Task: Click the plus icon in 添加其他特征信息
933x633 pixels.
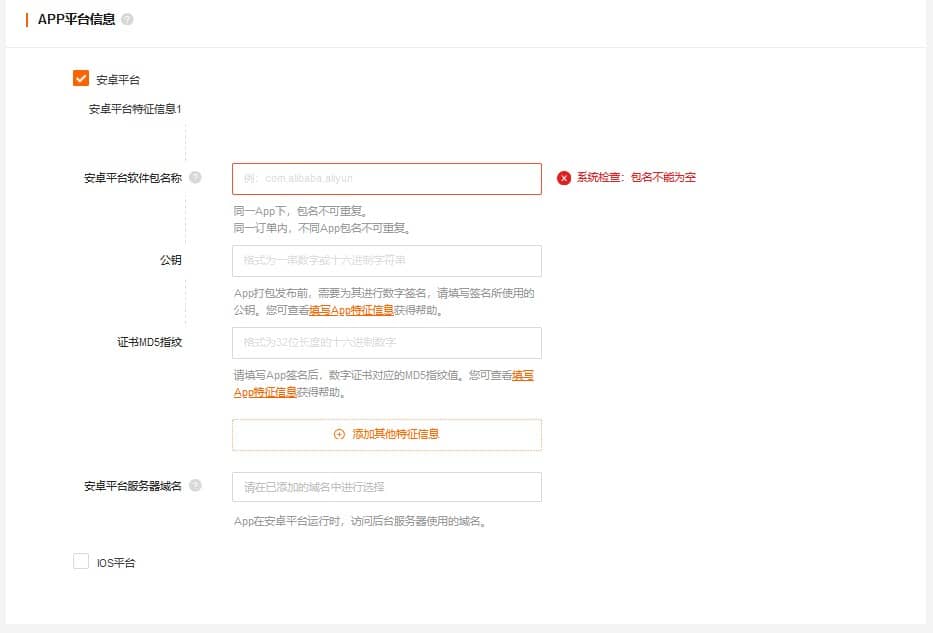Action: pyautogui.click(x=339, y=434)
